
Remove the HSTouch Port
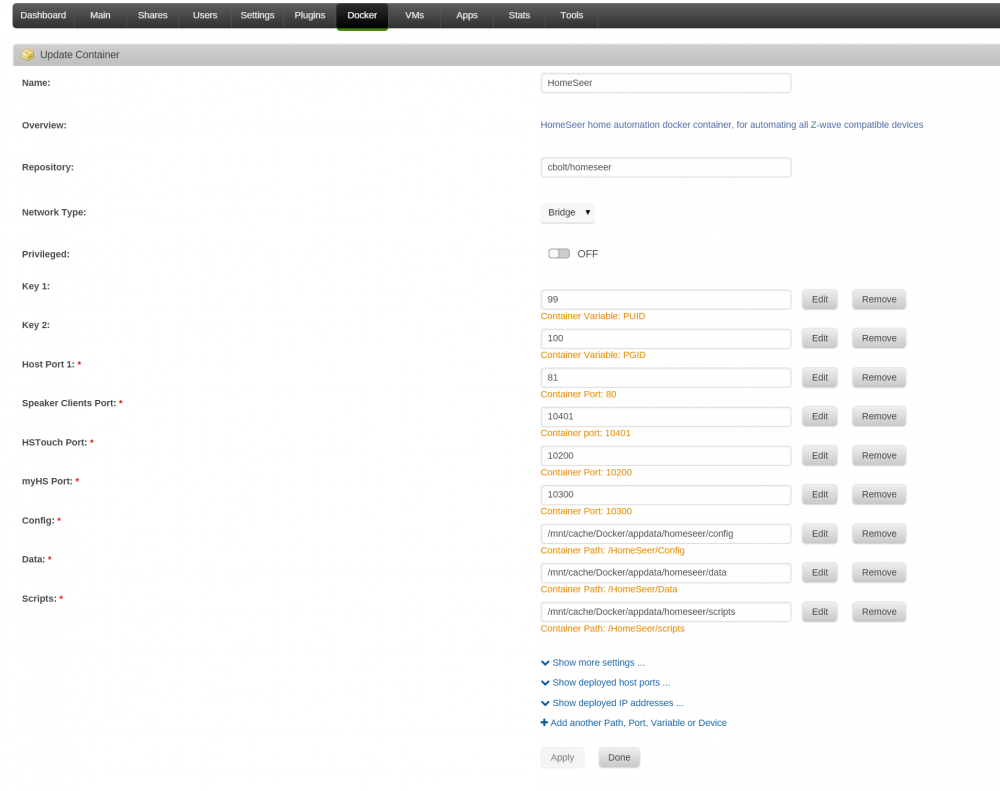879,456
